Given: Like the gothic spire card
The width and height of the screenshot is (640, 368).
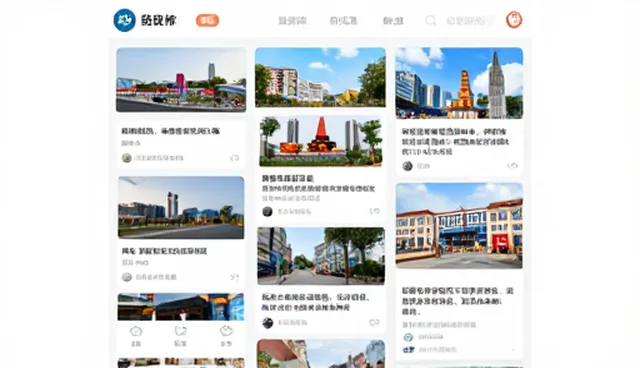Looking at the screenshot, I should pyautogui.click(x=512, y=166).
